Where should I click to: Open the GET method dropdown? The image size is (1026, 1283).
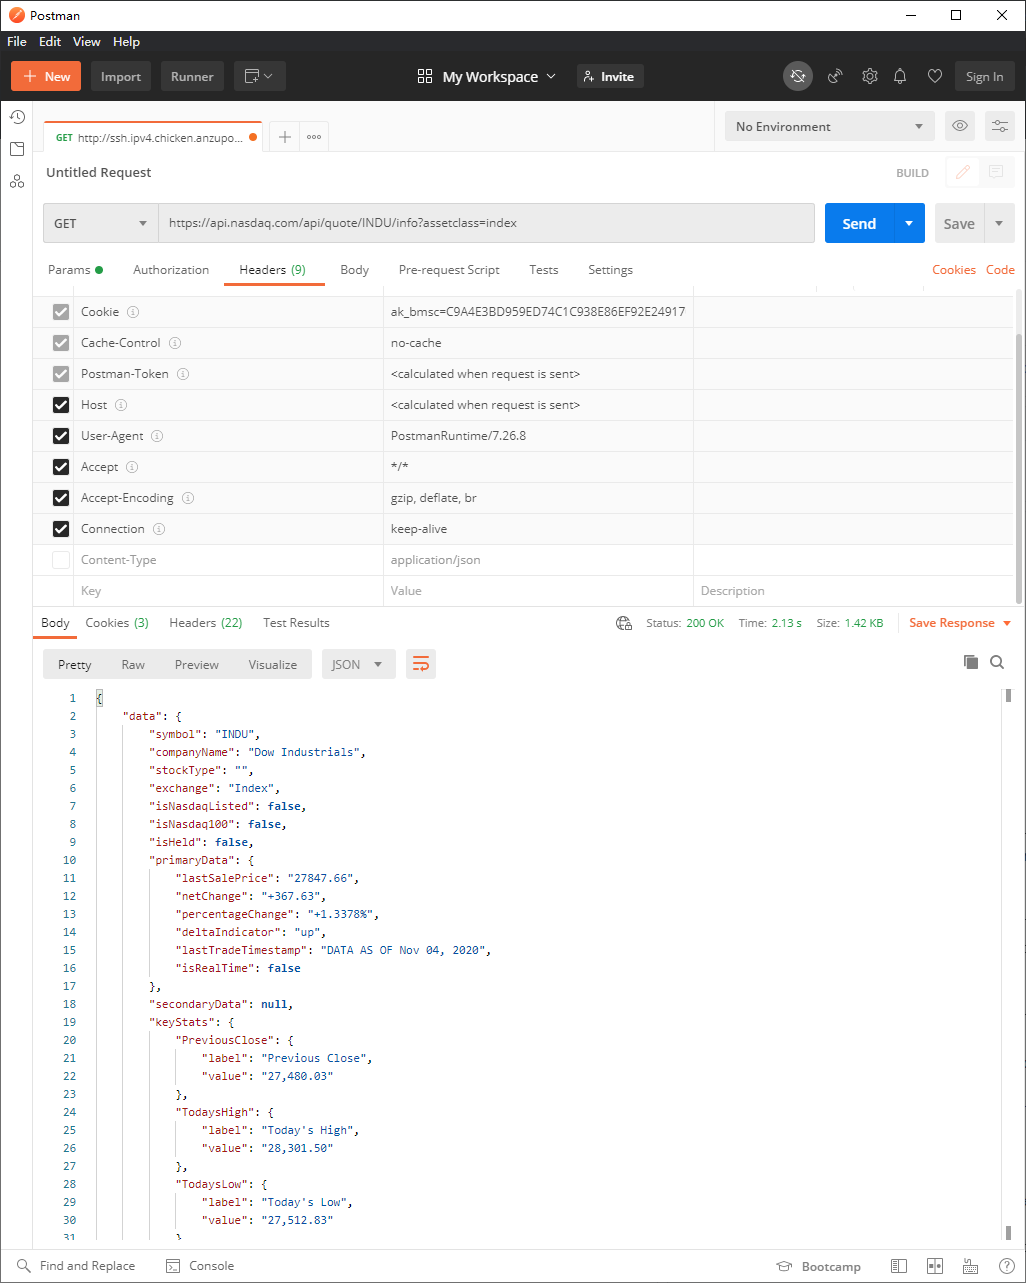(x=101, y=223)
